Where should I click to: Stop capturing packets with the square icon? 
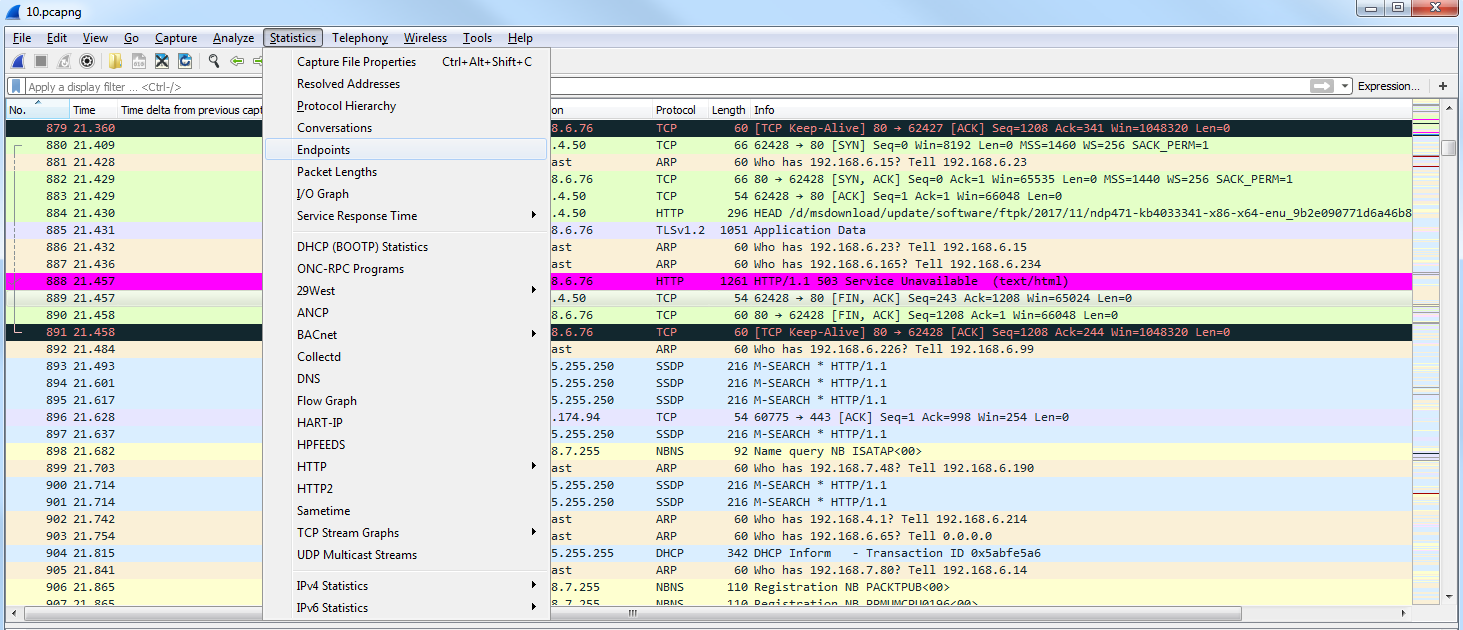point(40,61)
